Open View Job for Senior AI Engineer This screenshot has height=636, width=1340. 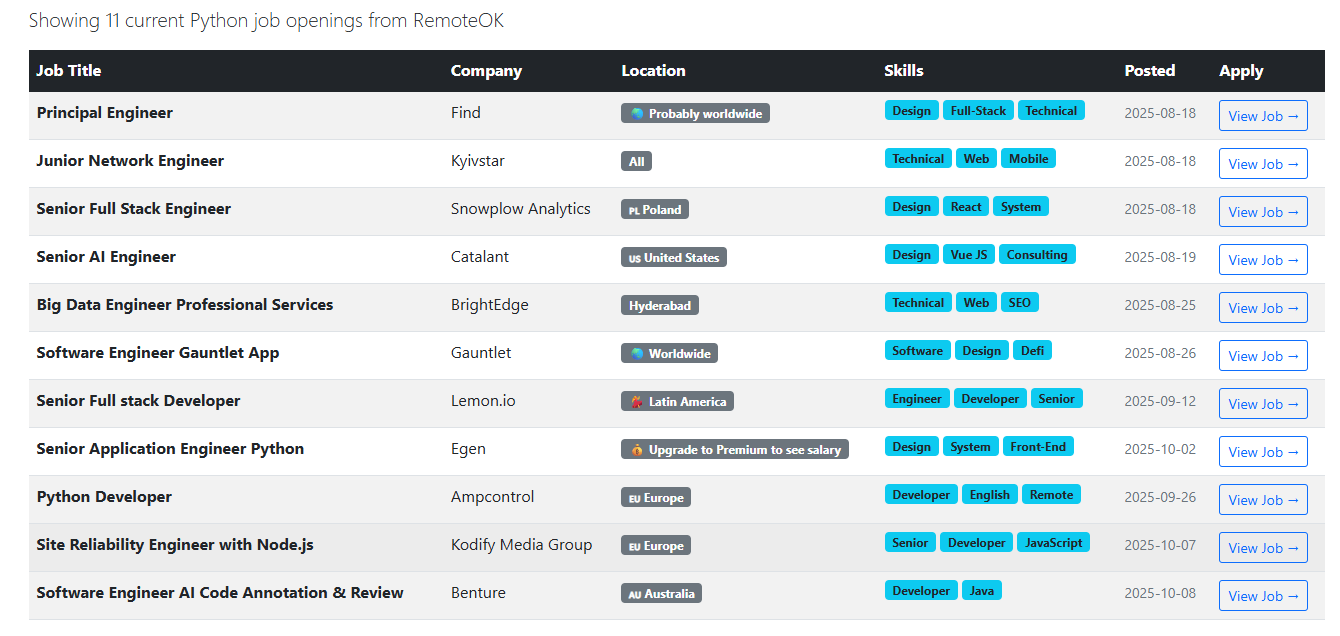pos(1263,260)
